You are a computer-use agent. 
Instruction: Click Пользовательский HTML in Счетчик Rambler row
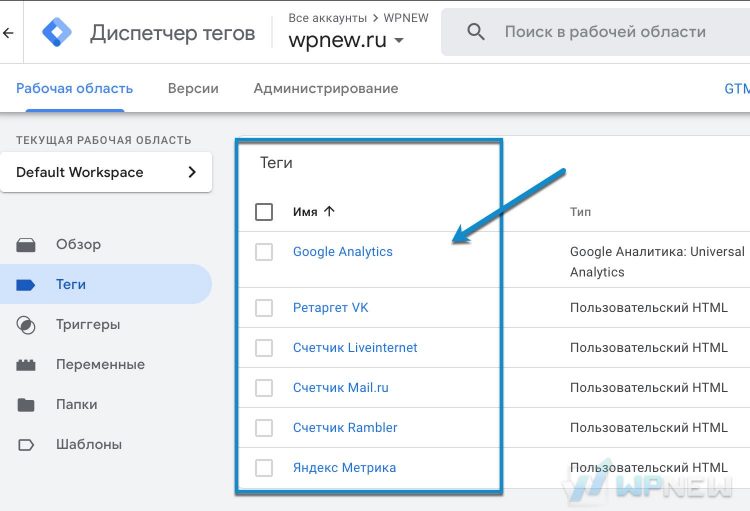point(649,428)
